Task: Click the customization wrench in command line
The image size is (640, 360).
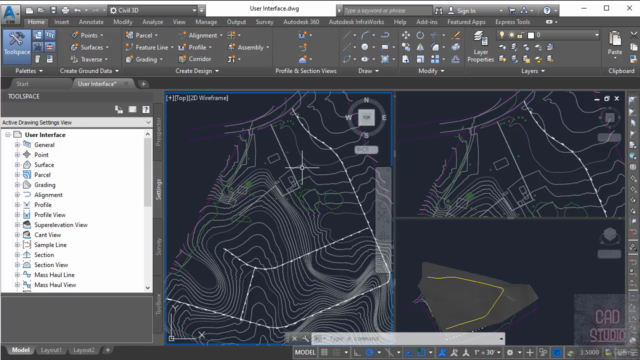Action: [x=305, y=339]
